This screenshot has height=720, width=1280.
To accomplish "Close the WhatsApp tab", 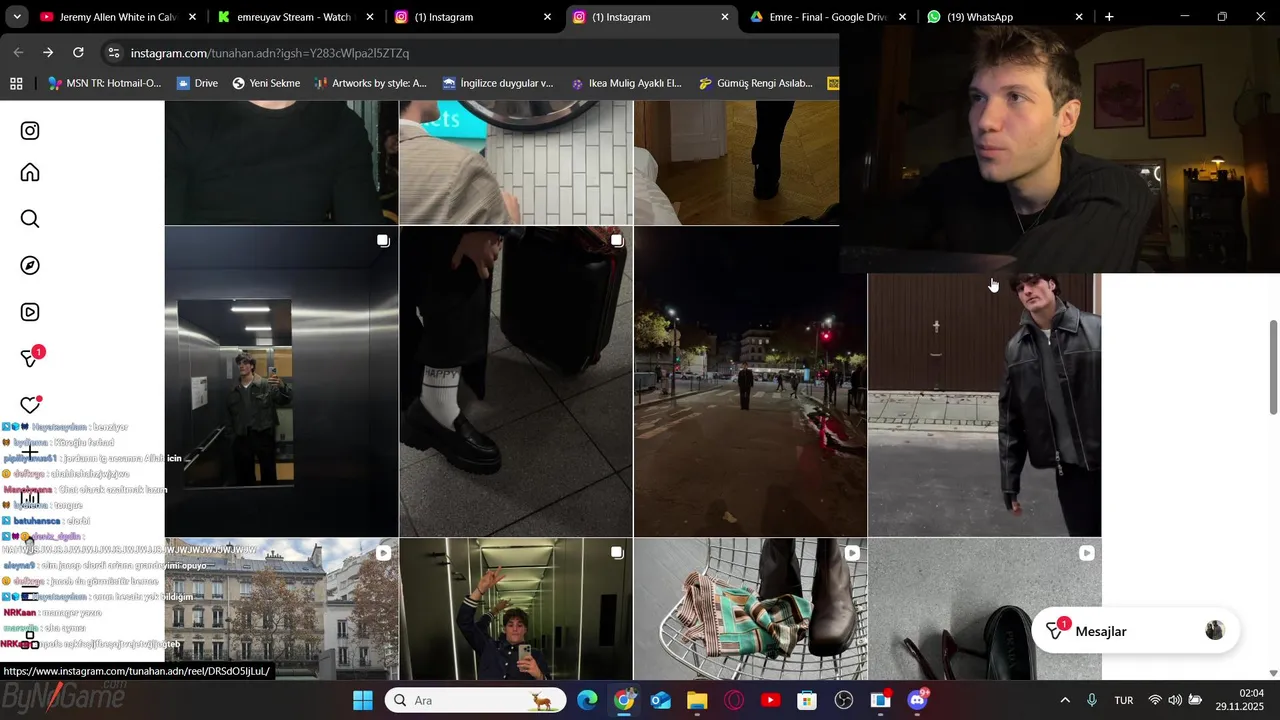I will (1078, 17).
